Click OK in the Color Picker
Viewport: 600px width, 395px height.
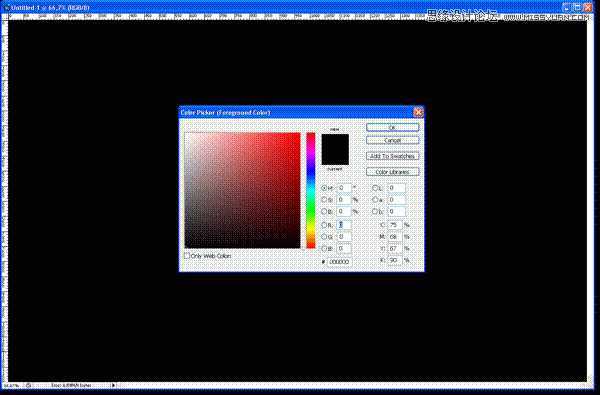coord(392,127)
